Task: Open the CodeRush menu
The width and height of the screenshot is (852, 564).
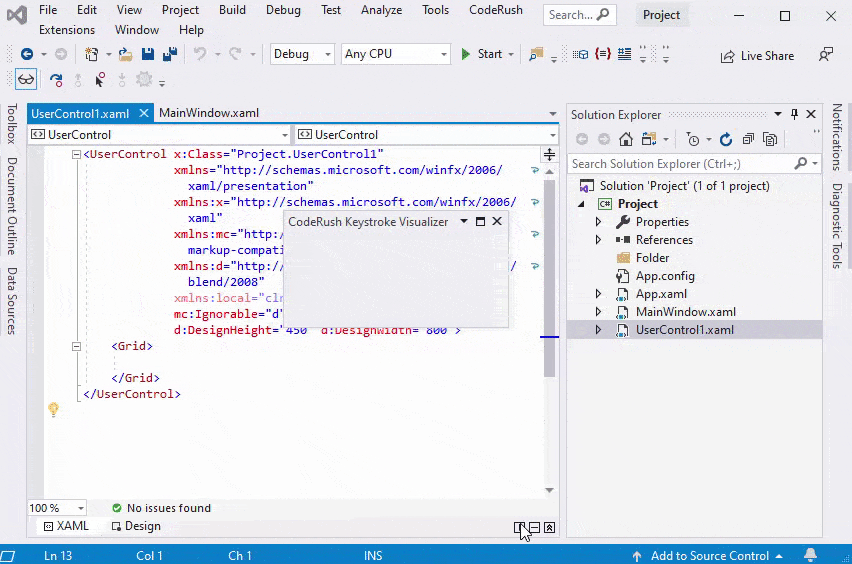Action: 494,10
